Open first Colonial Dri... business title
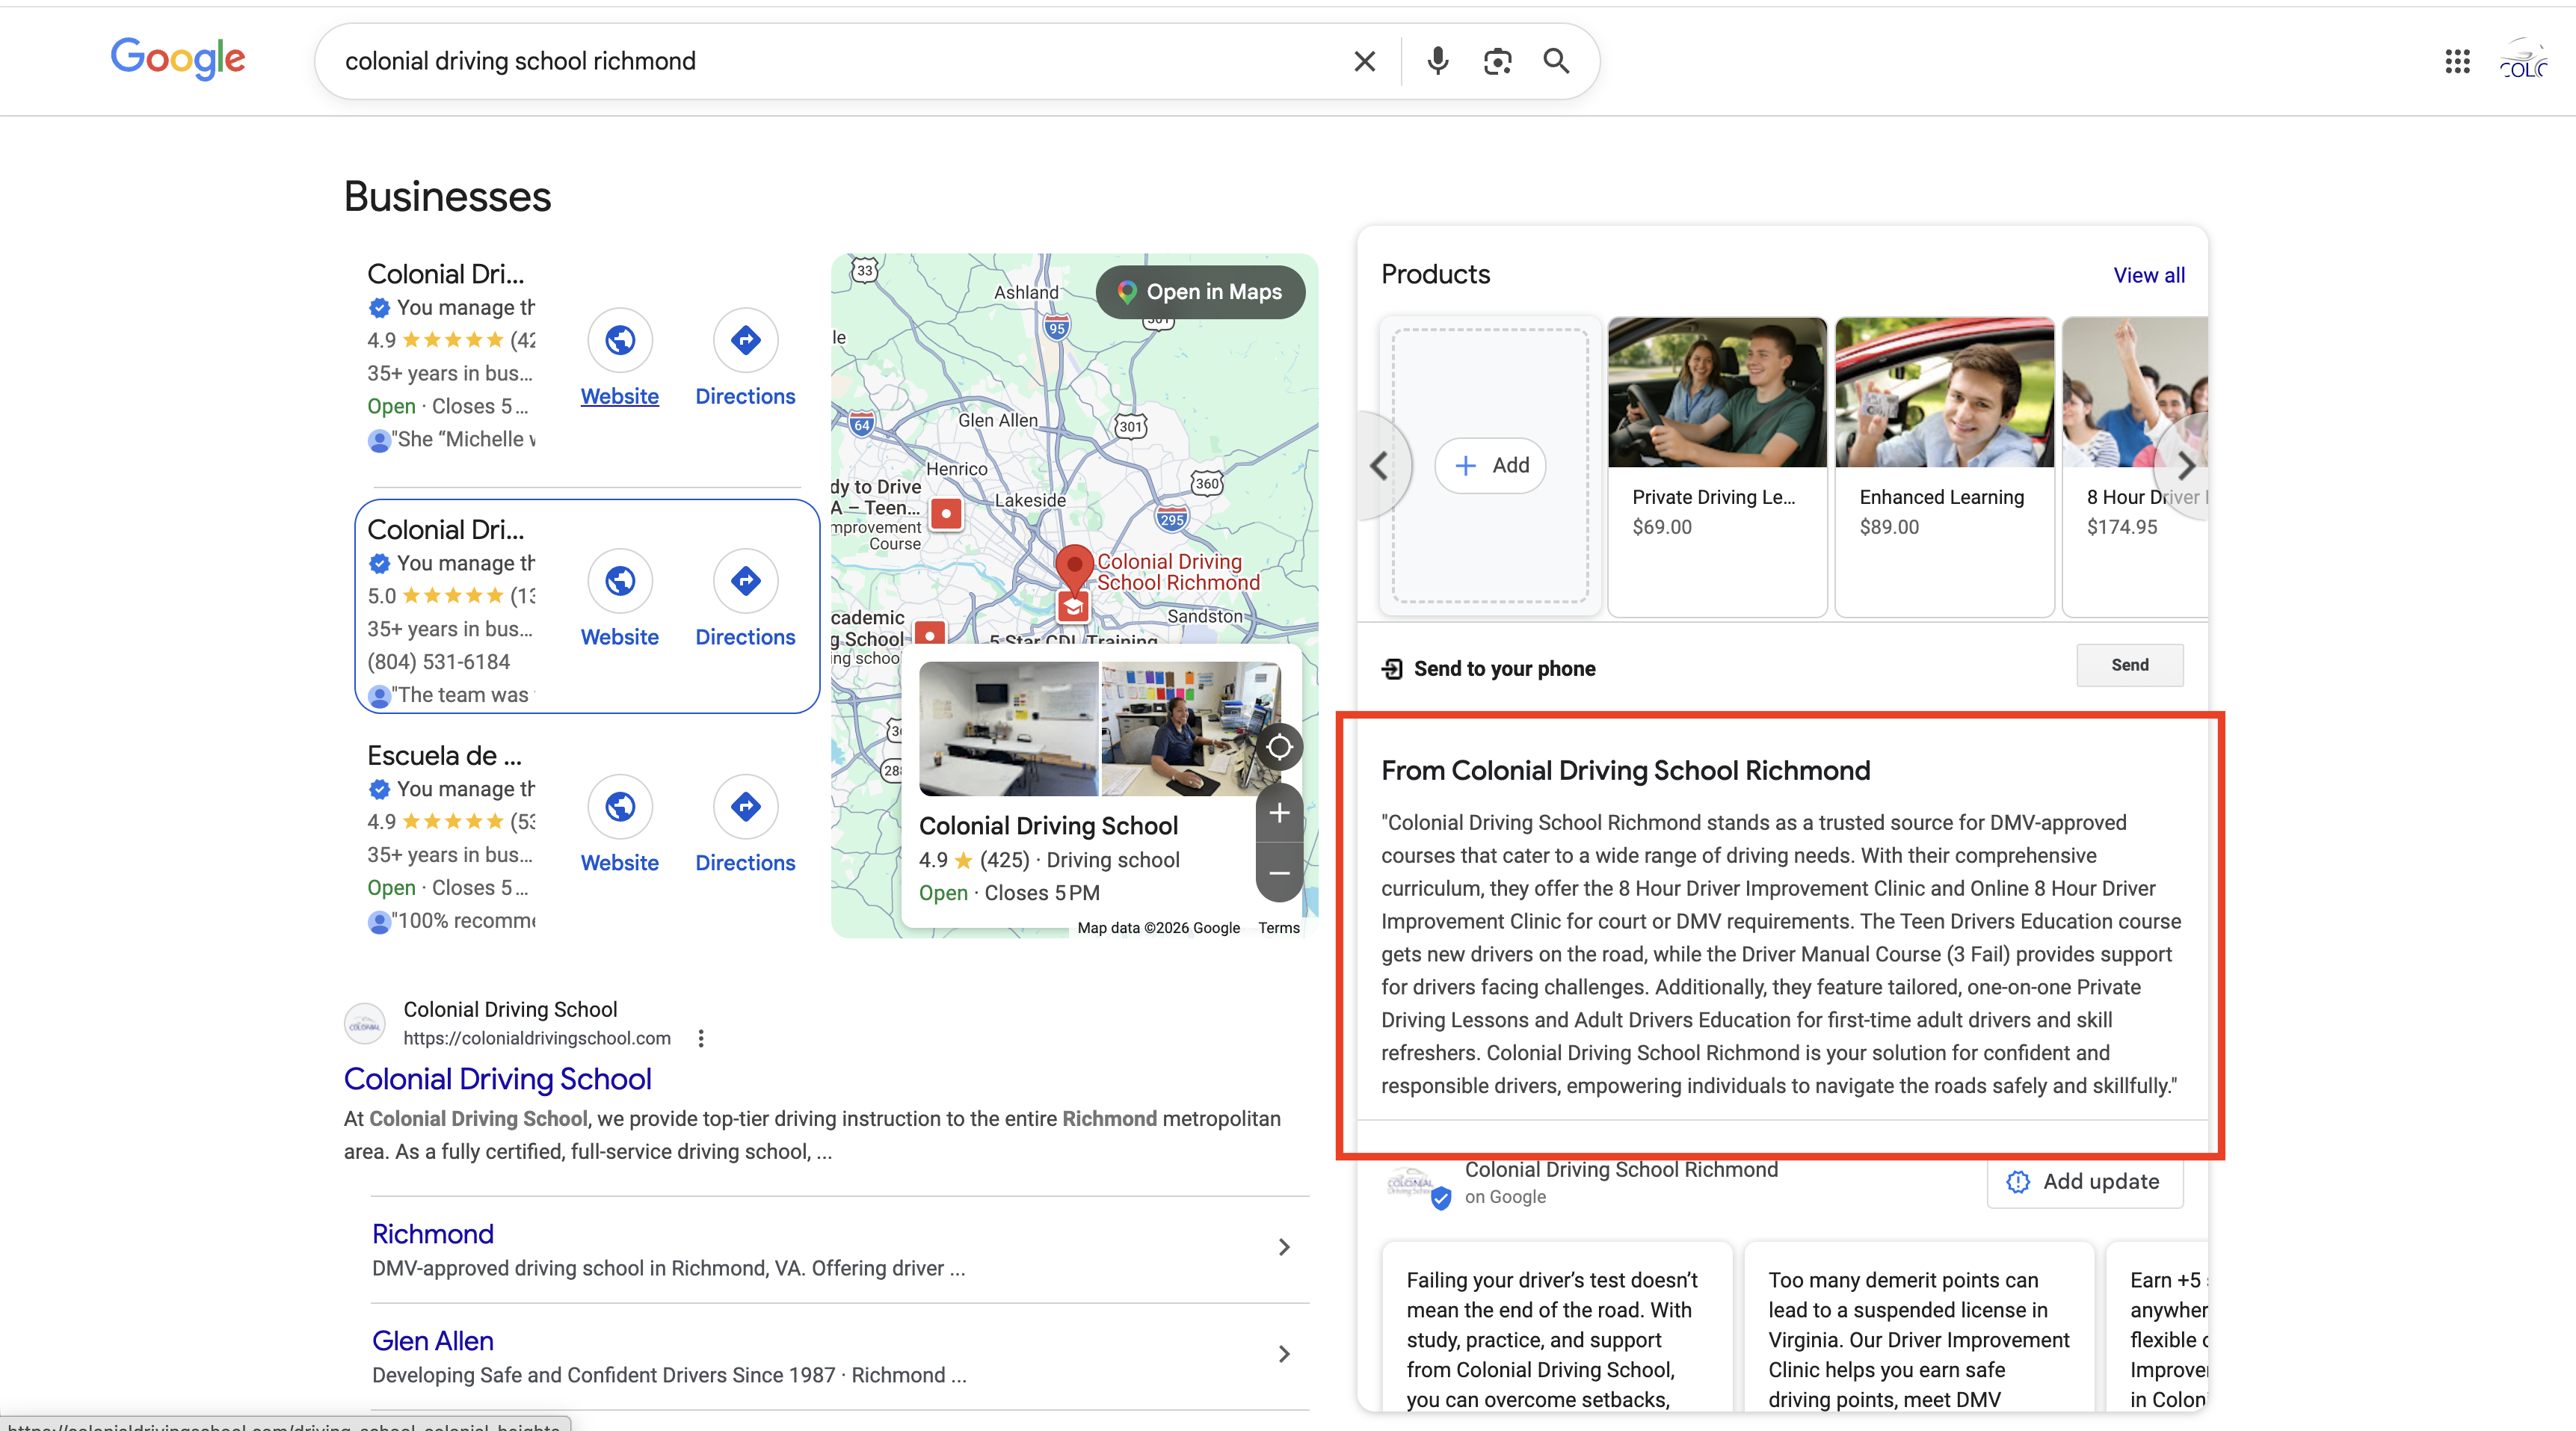 pos(445,274)
